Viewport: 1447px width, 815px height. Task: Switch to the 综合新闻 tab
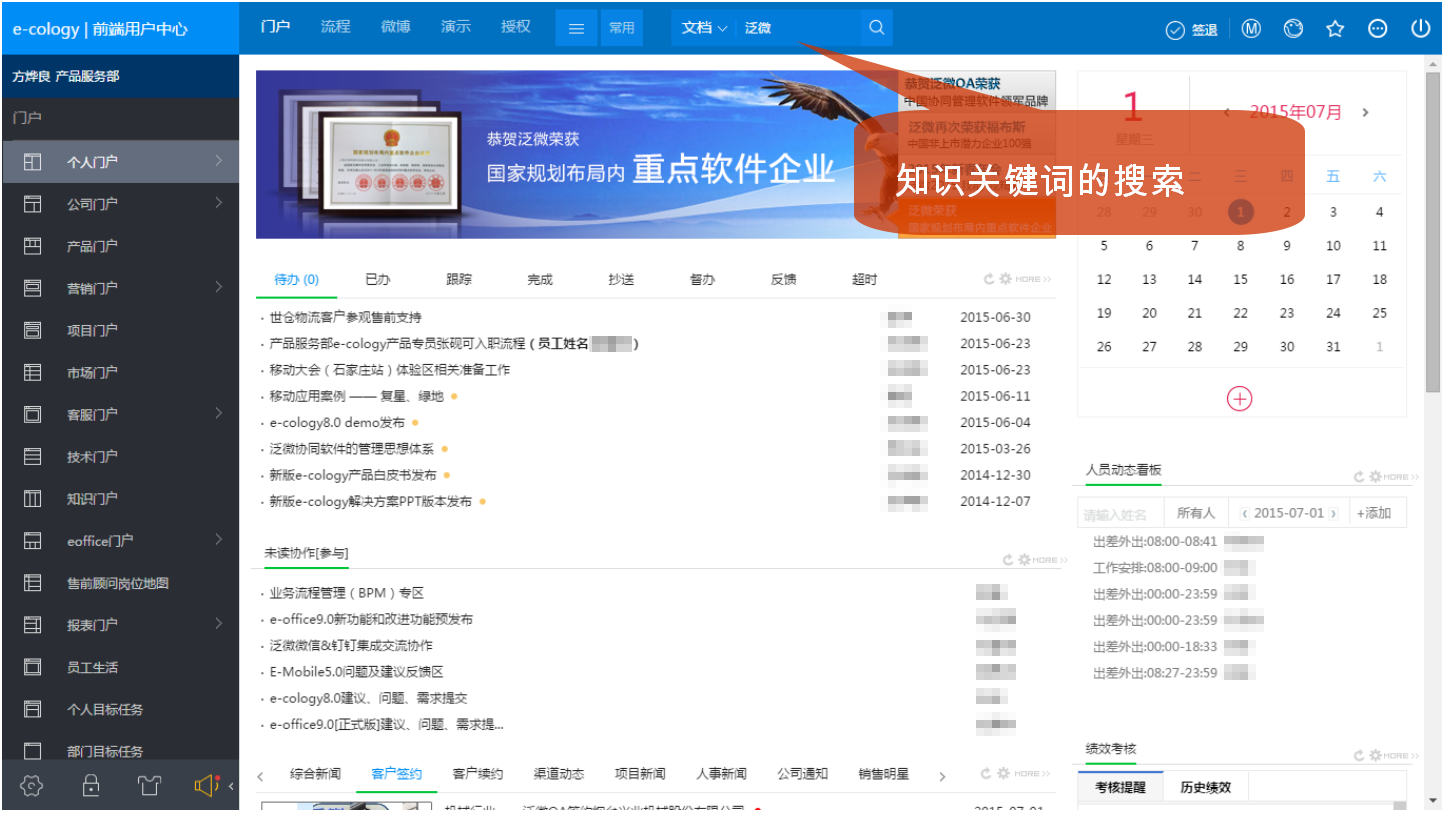(x=315, y=774)
